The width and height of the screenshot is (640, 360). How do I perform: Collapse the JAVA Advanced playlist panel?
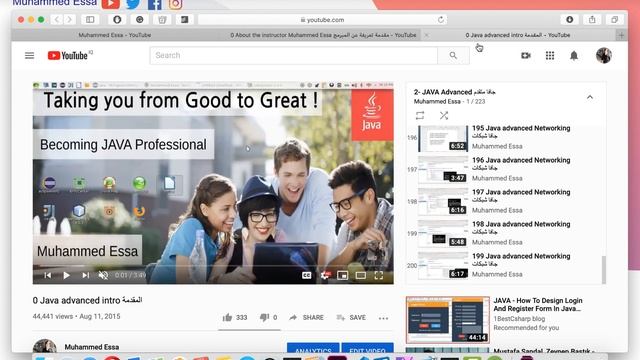(590, 97)
